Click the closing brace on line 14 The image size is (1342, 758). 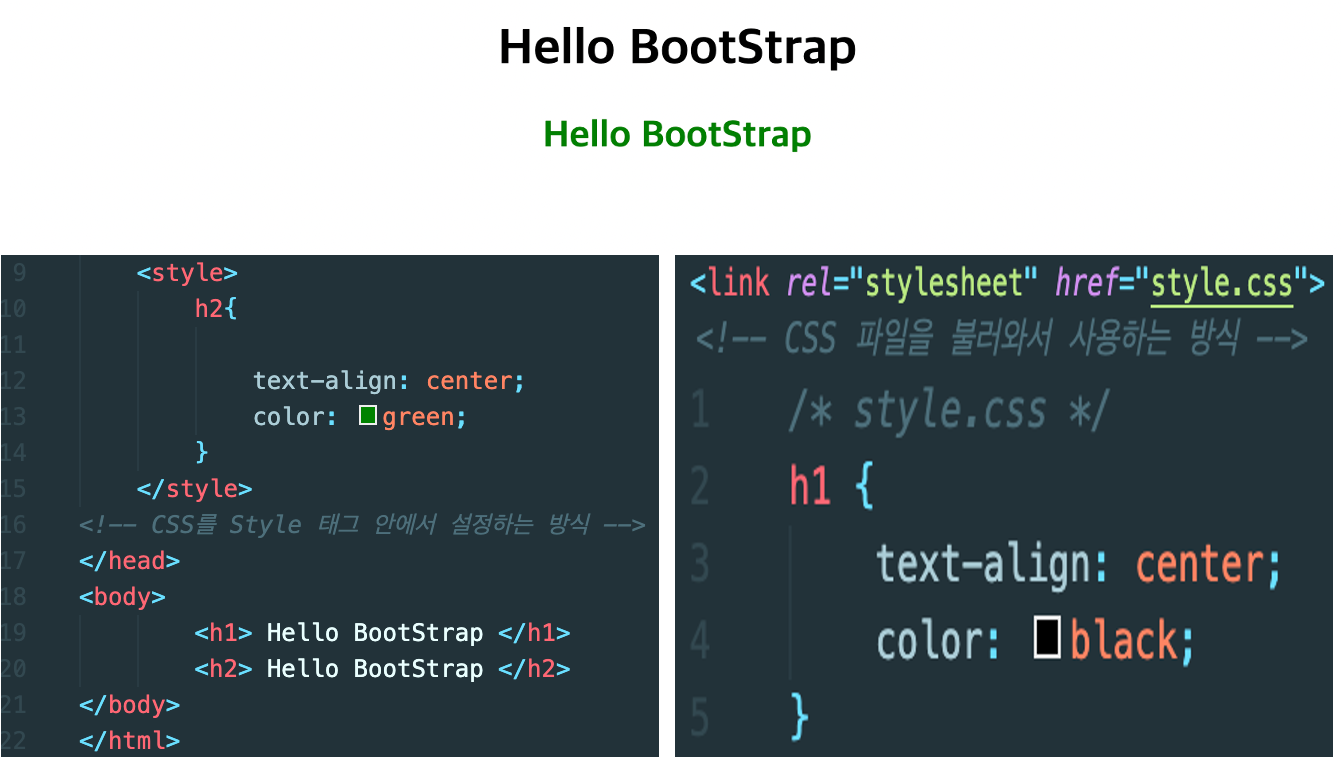[202, 452]
